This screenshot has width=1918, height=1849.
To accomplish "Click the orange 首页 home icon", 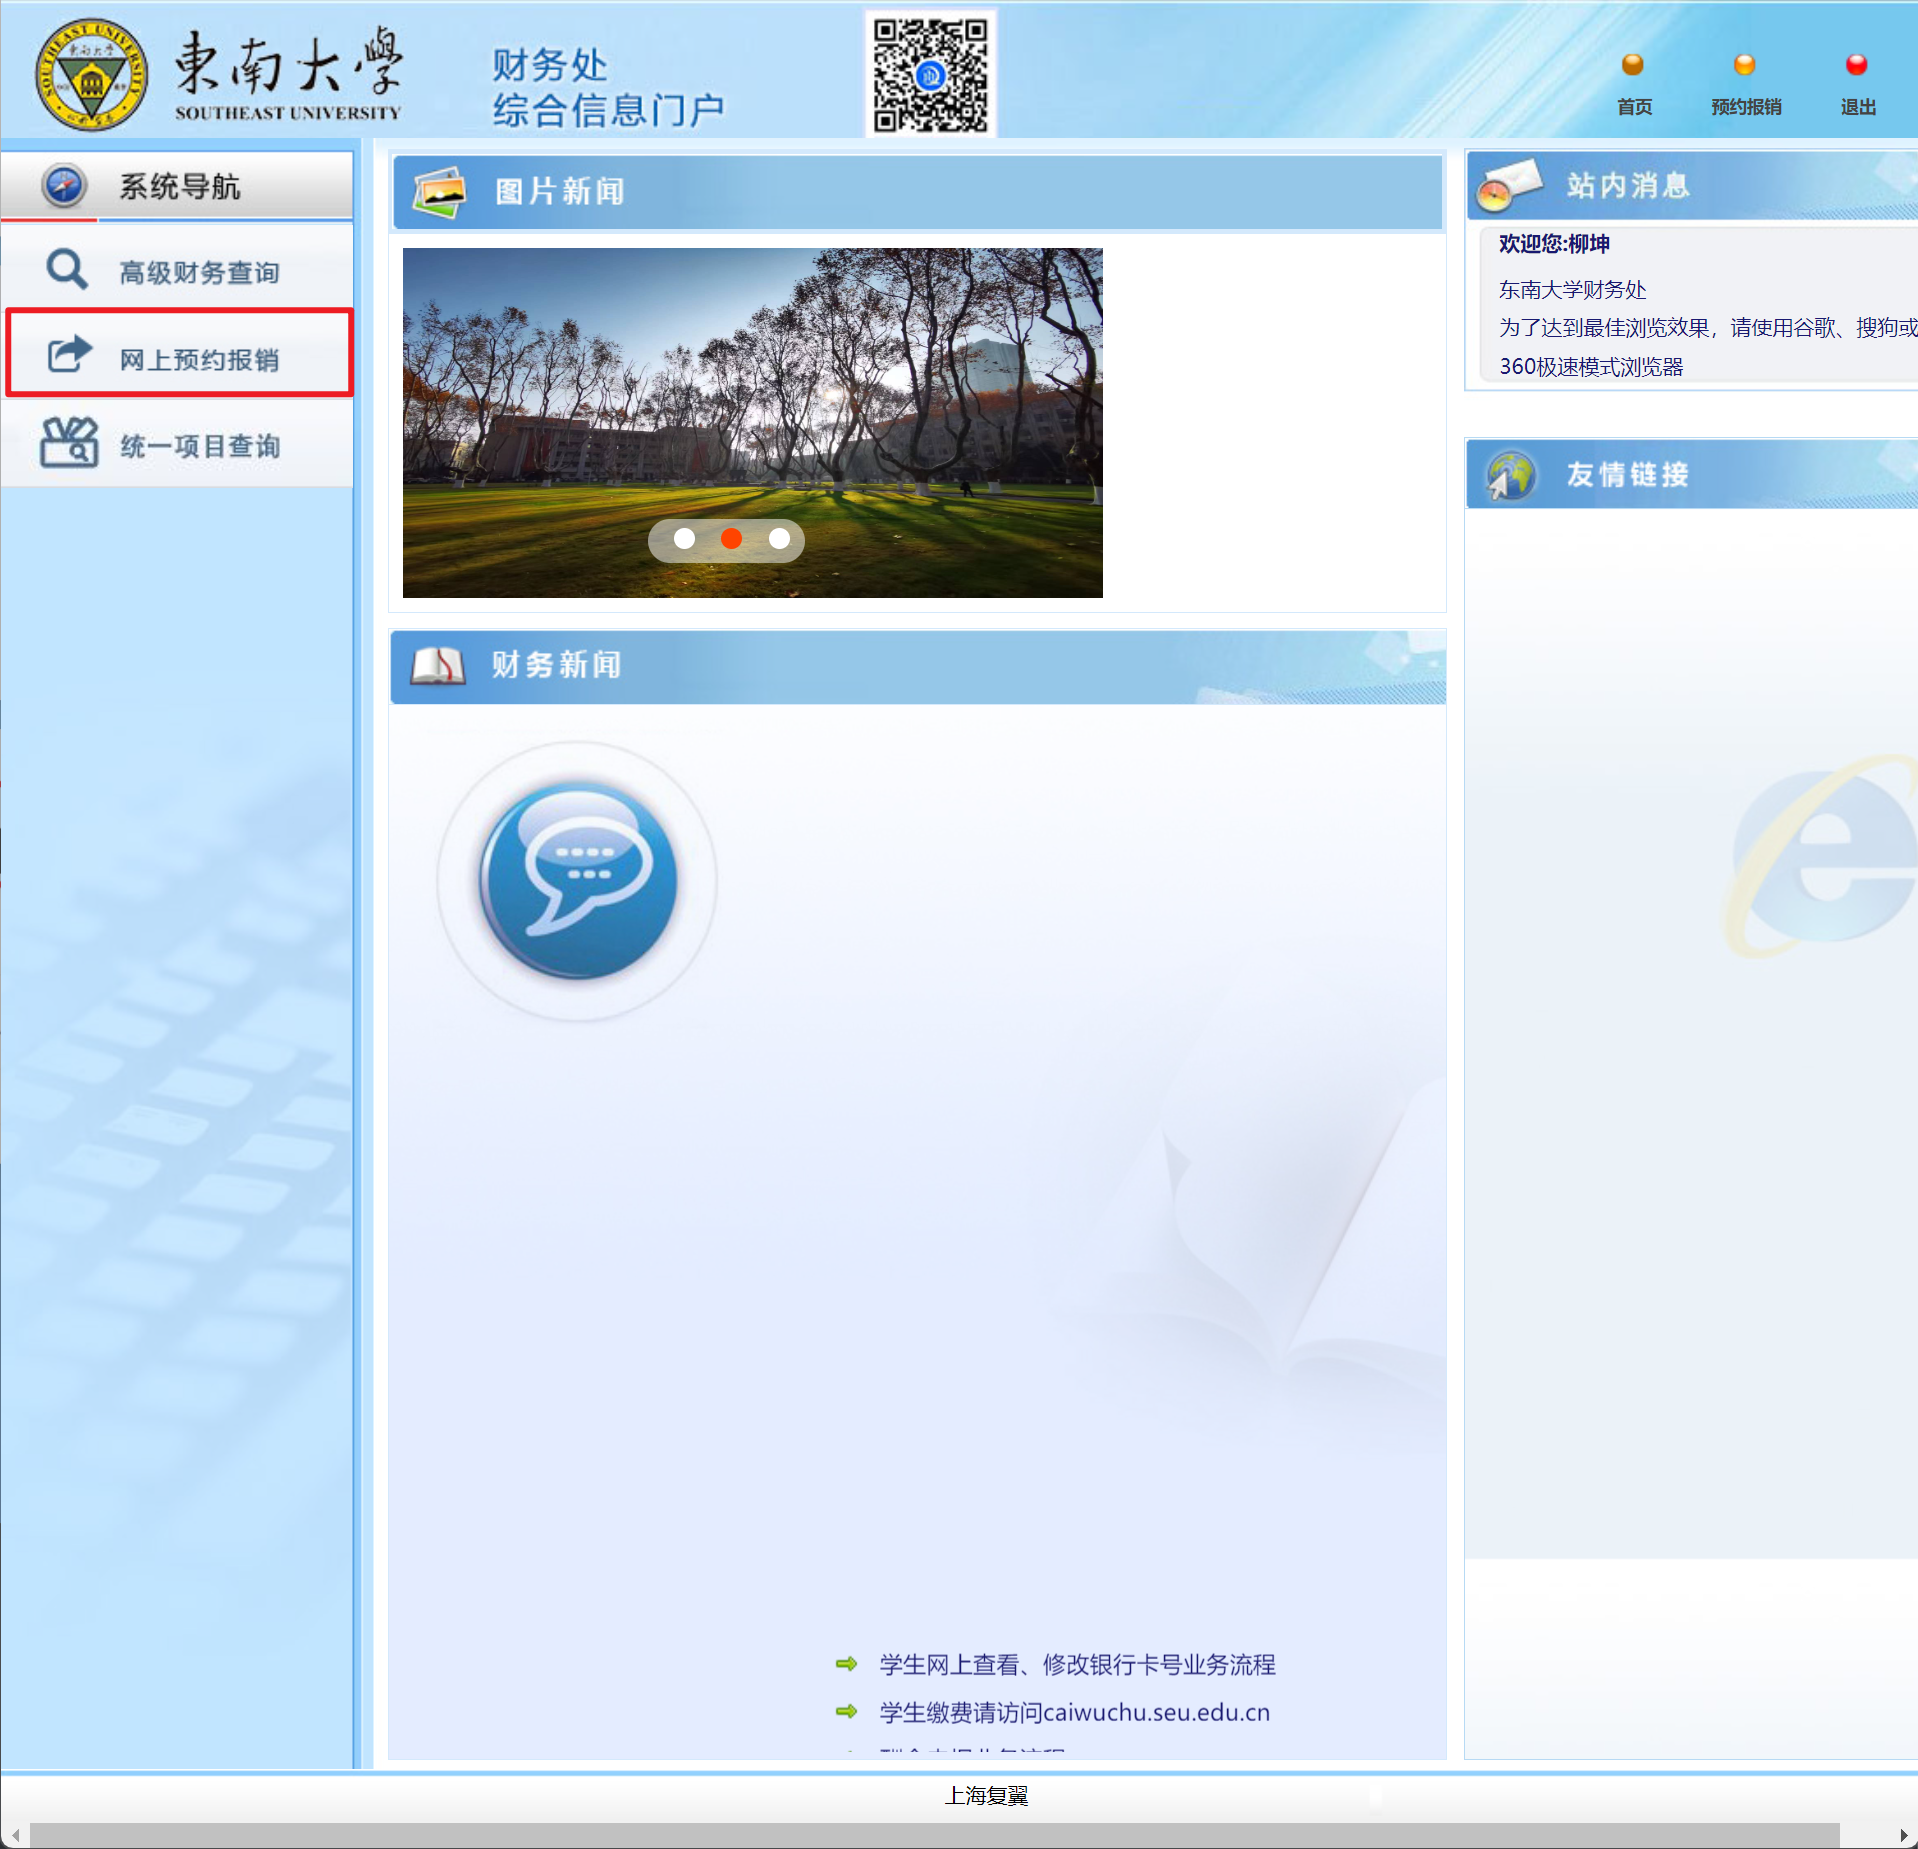I will point(1632,65).
